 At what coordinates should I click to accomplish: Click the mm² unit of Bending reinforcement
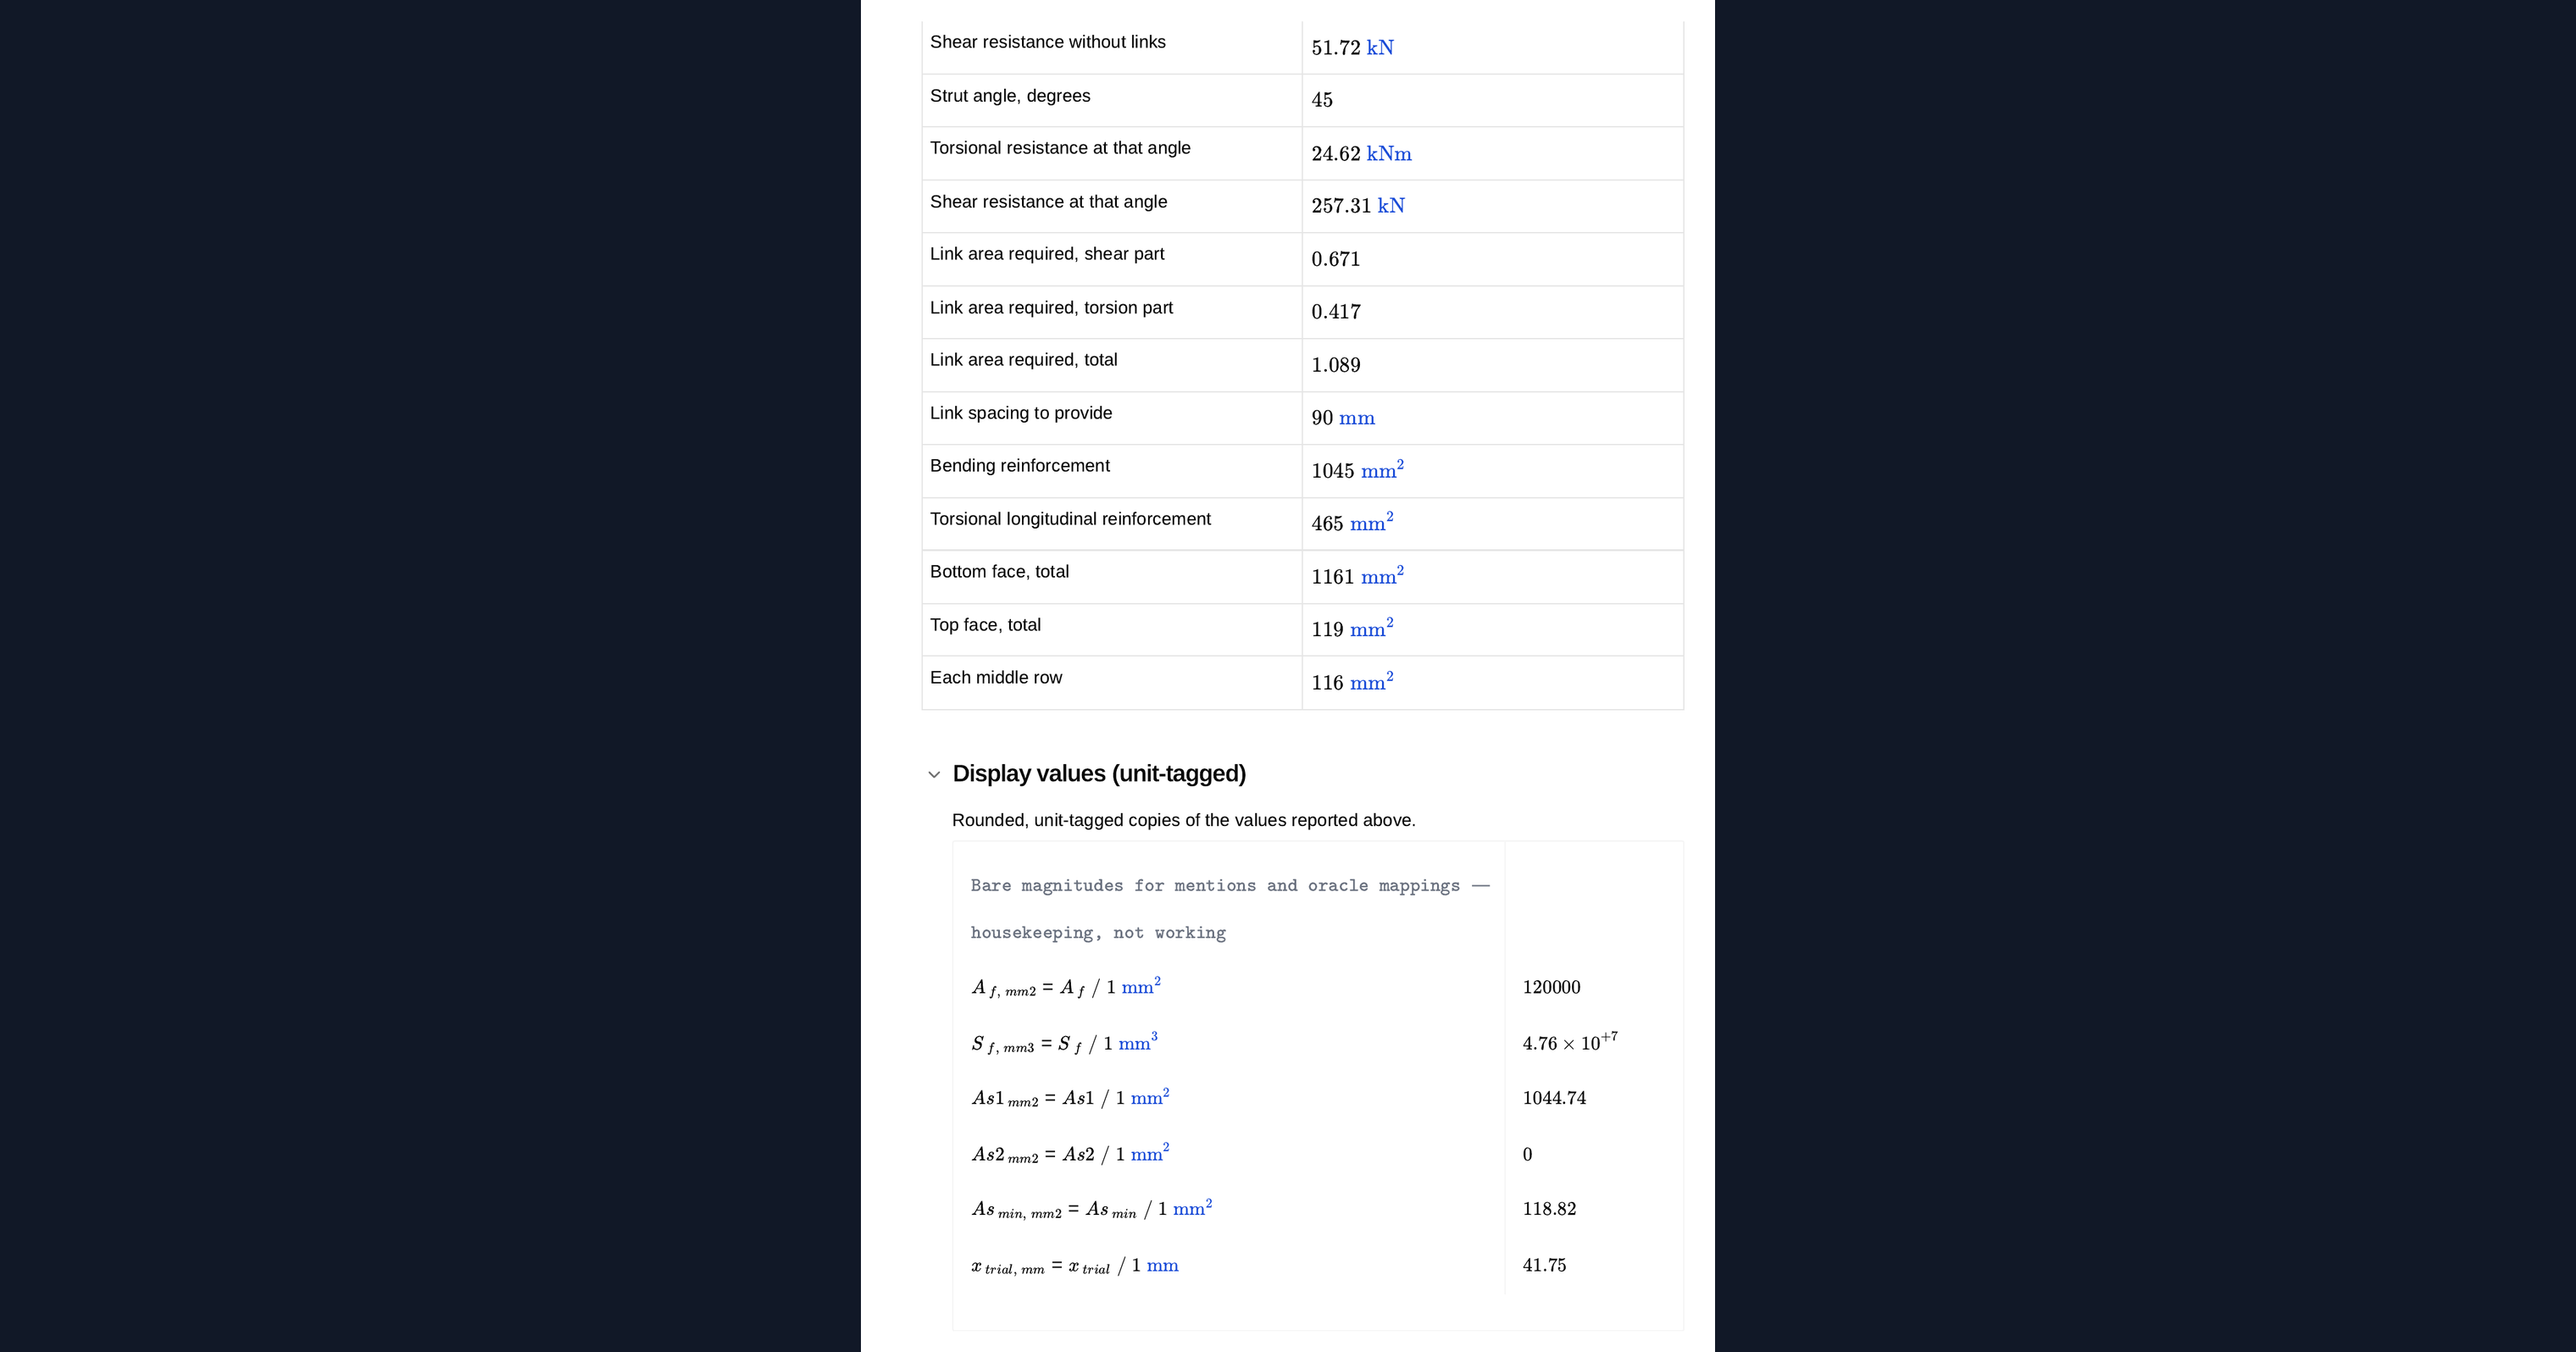(x=1382, y=469)
